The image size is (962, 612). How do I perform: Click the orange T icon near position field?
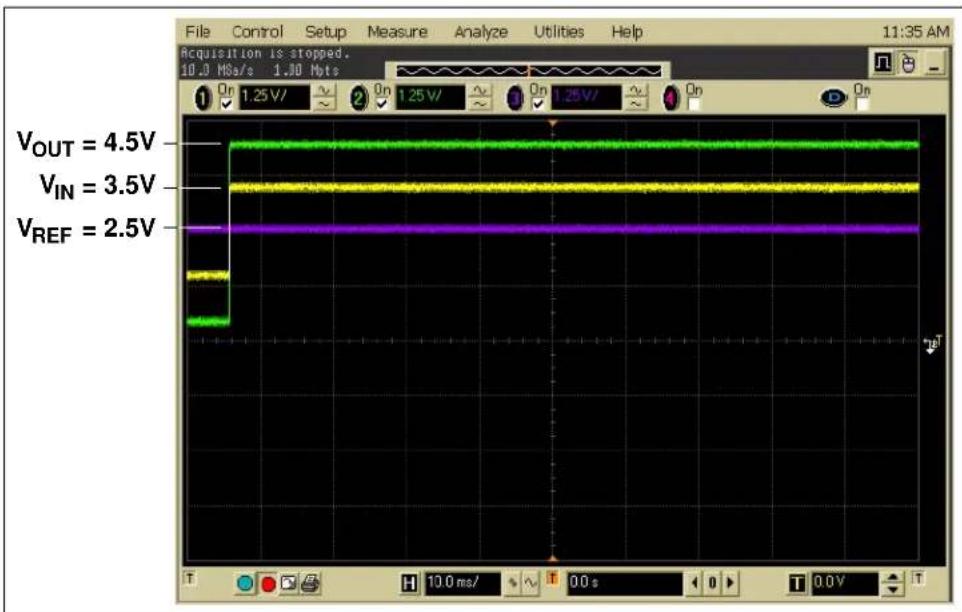[552, 578]
